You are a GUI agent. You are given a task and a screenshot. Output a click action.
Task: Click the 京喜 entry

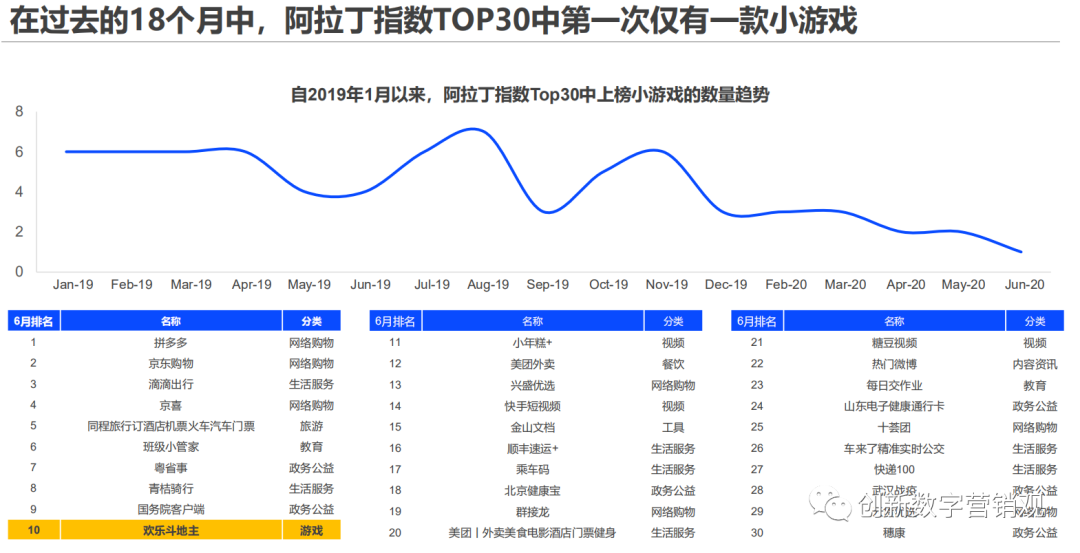[171, 405]
